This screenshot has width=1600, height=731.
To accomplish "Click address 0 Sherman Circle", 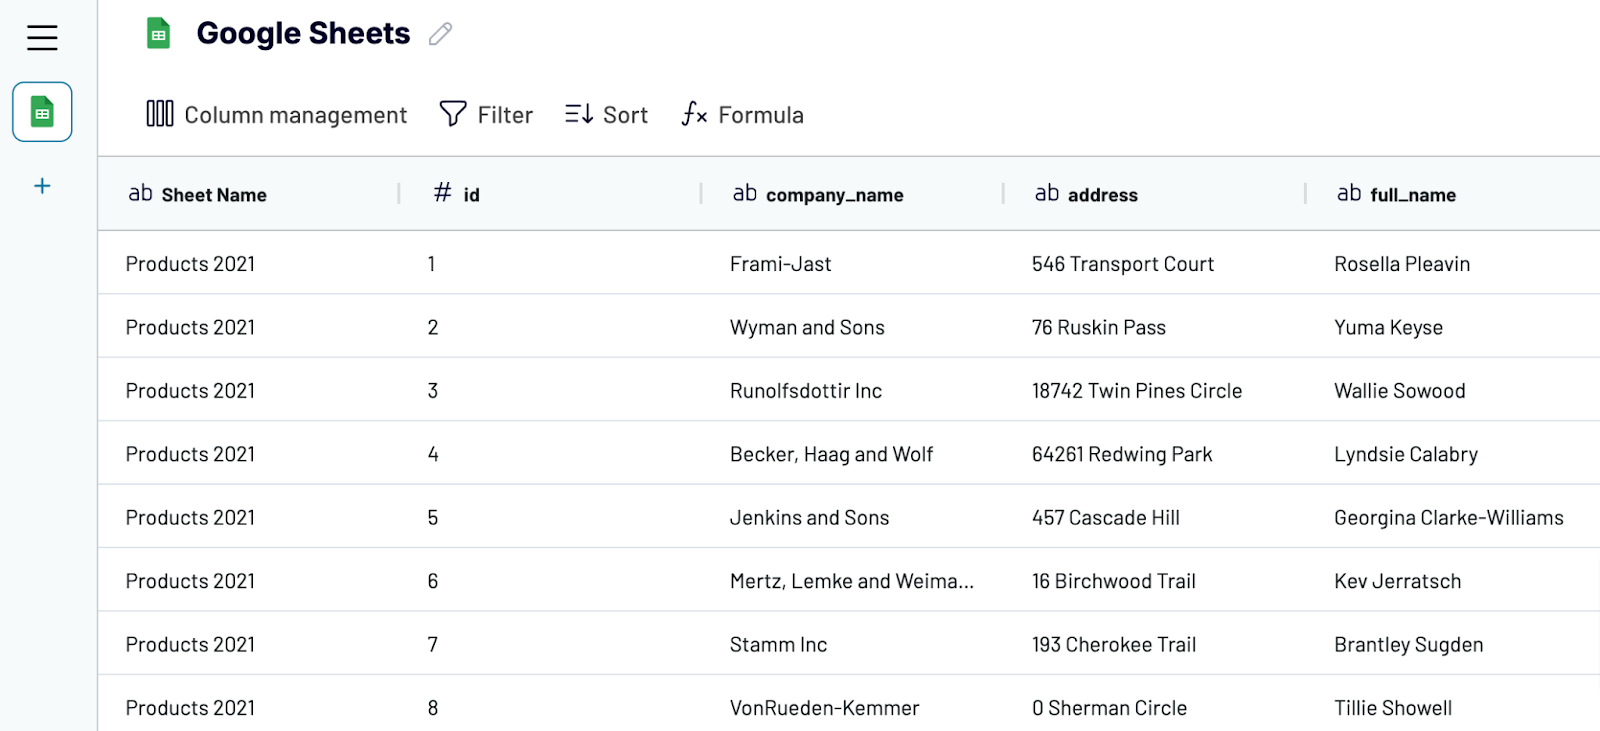I will [1109, 708].
